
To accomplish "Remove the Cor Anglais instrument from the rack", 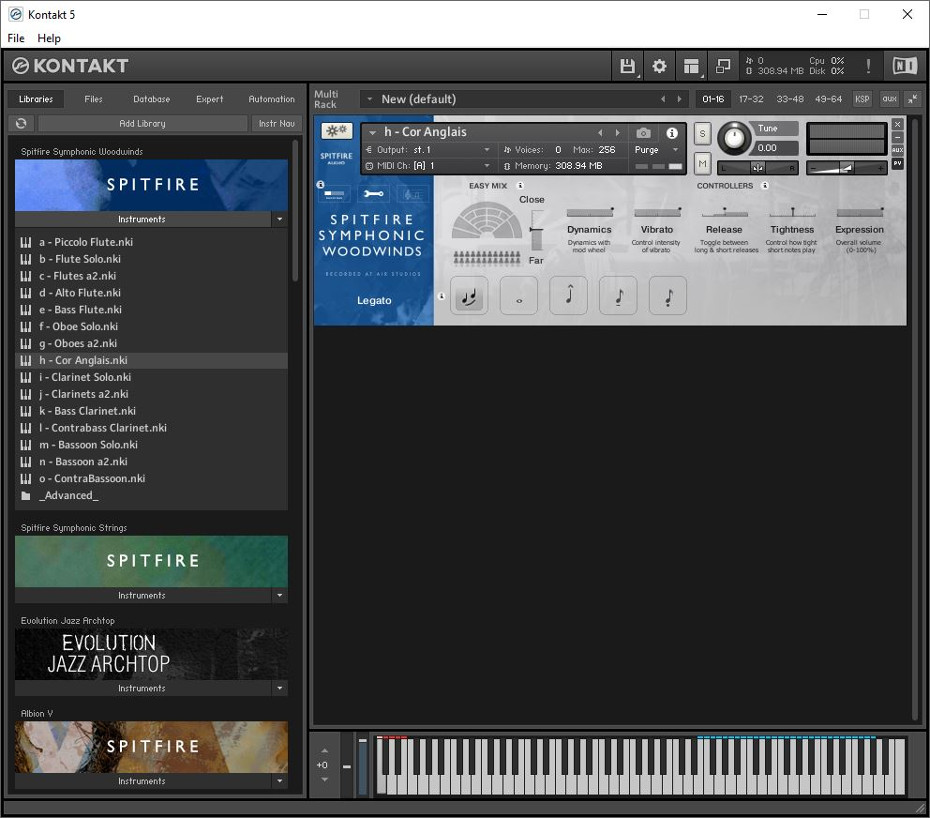I will pyautogui.click(x=897, y=124).
